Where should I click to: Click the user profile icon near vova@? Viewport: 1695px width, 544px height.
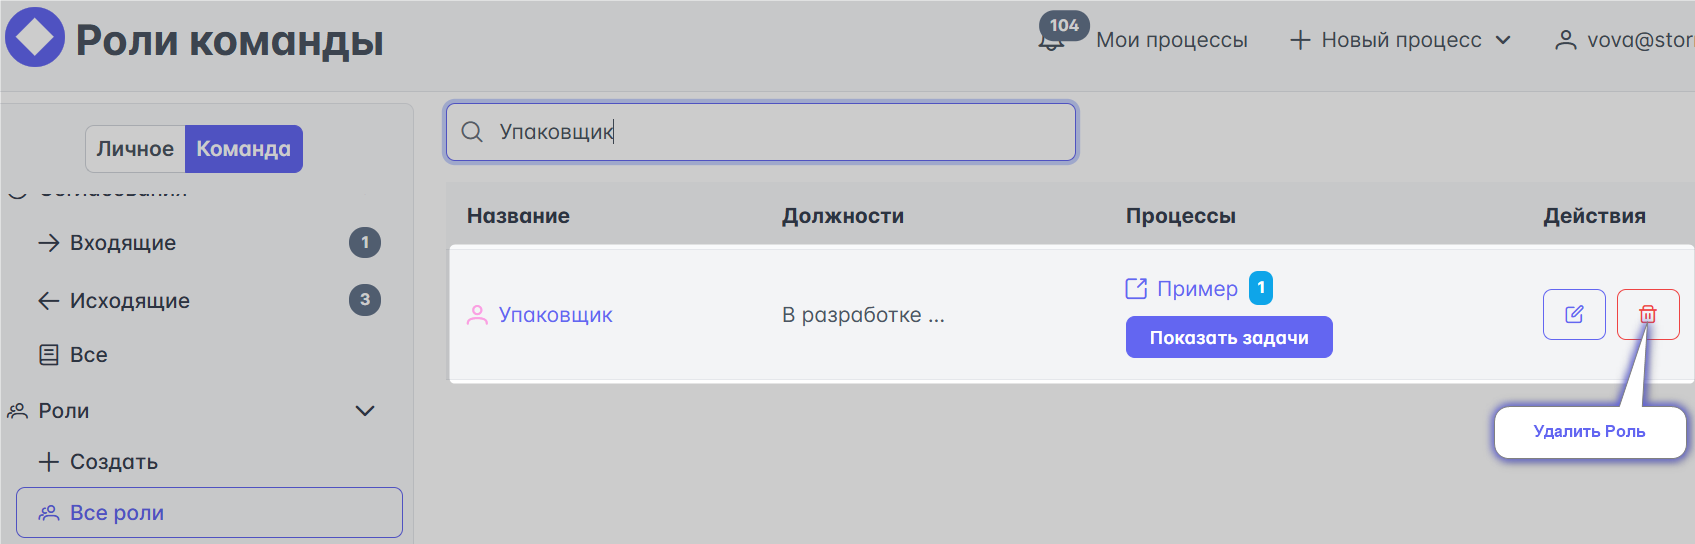click(x=1566, y=40)
